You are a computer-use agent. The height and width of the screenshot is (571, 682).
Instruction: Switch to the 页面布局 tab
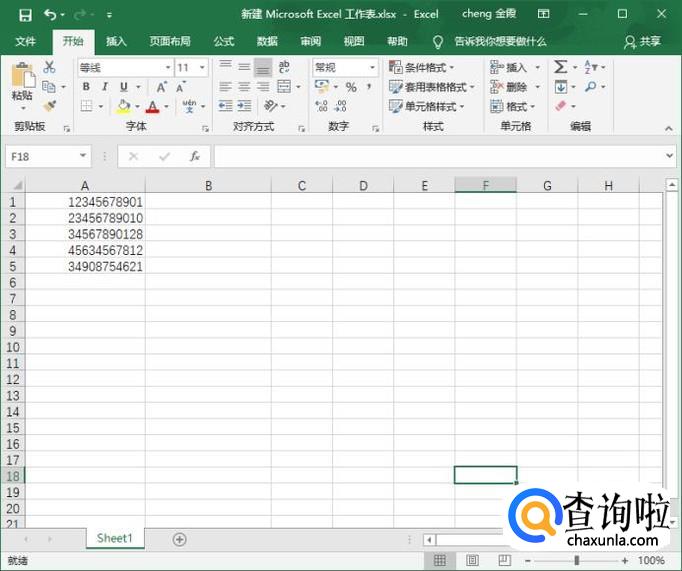point(170,41)
